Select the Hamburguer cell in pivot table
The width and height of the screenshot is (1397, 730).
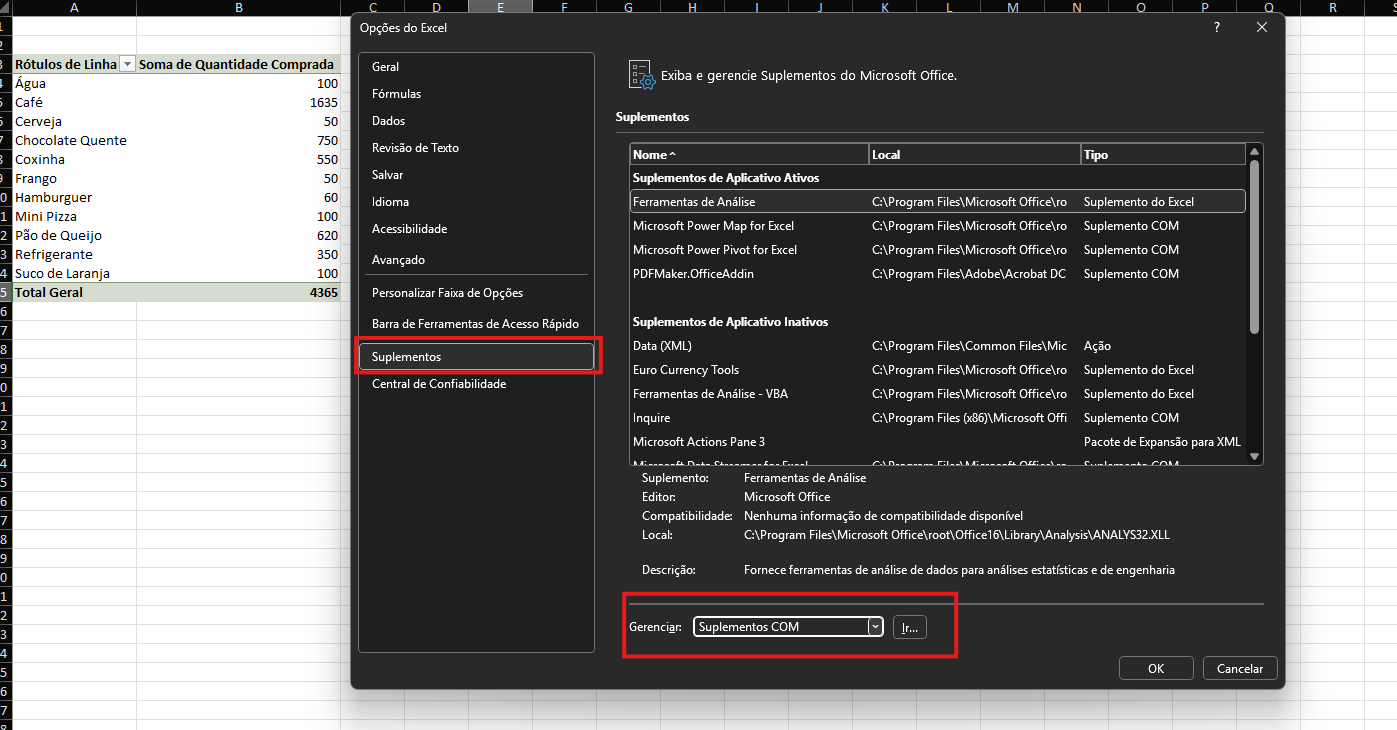click(x=75, y=198)
